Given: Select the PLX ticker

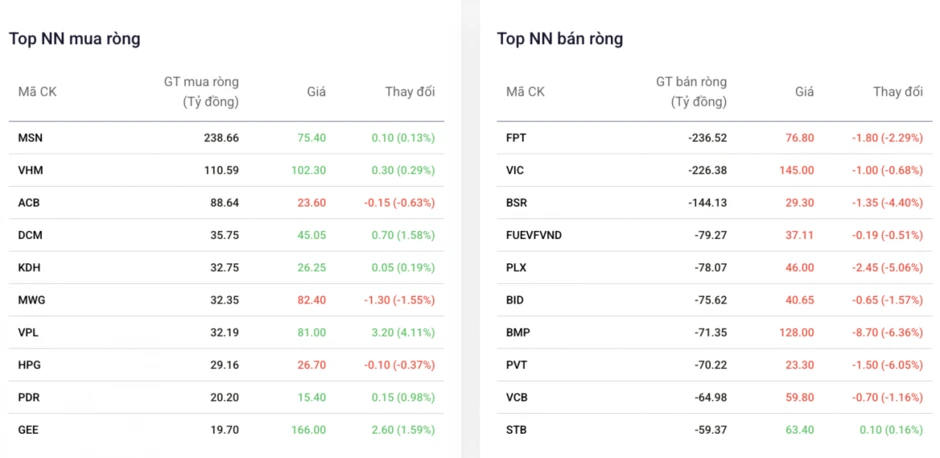Looking at the screenshot, I should (x=516, y=267).
